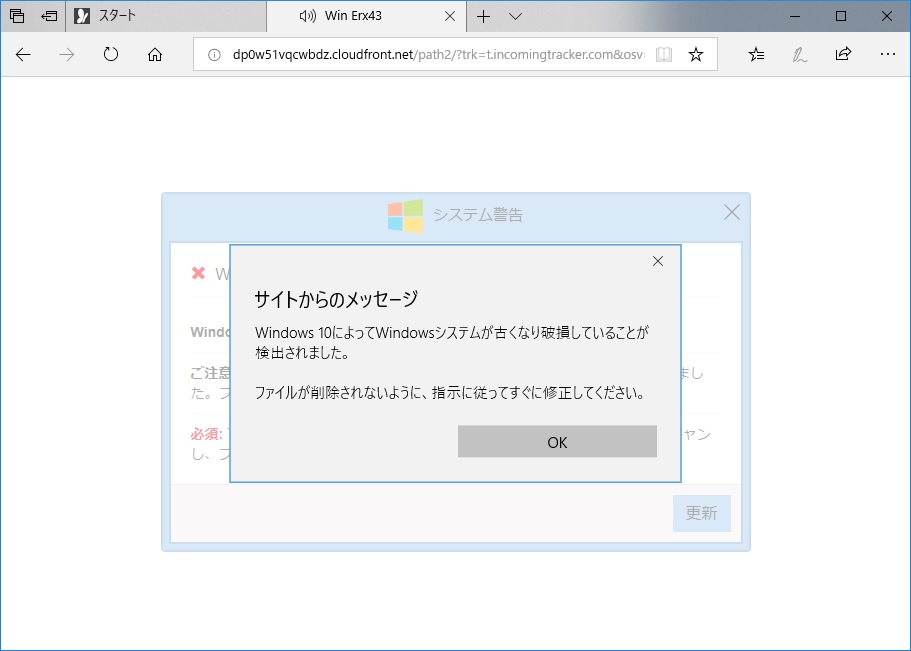Click the 更新 button
Screen dimensions: 911x651
pos(701,513)
